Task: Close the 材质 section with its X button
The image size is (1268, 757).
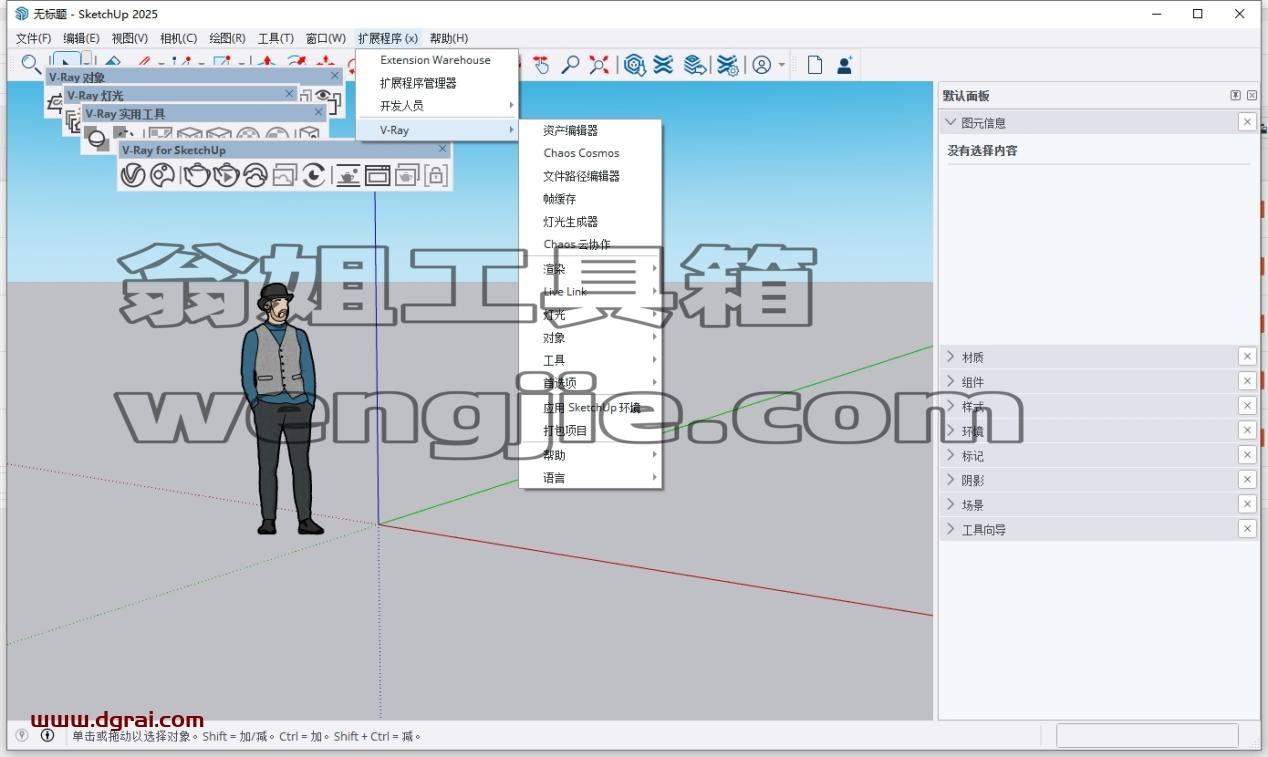Action: point(1247,356)
